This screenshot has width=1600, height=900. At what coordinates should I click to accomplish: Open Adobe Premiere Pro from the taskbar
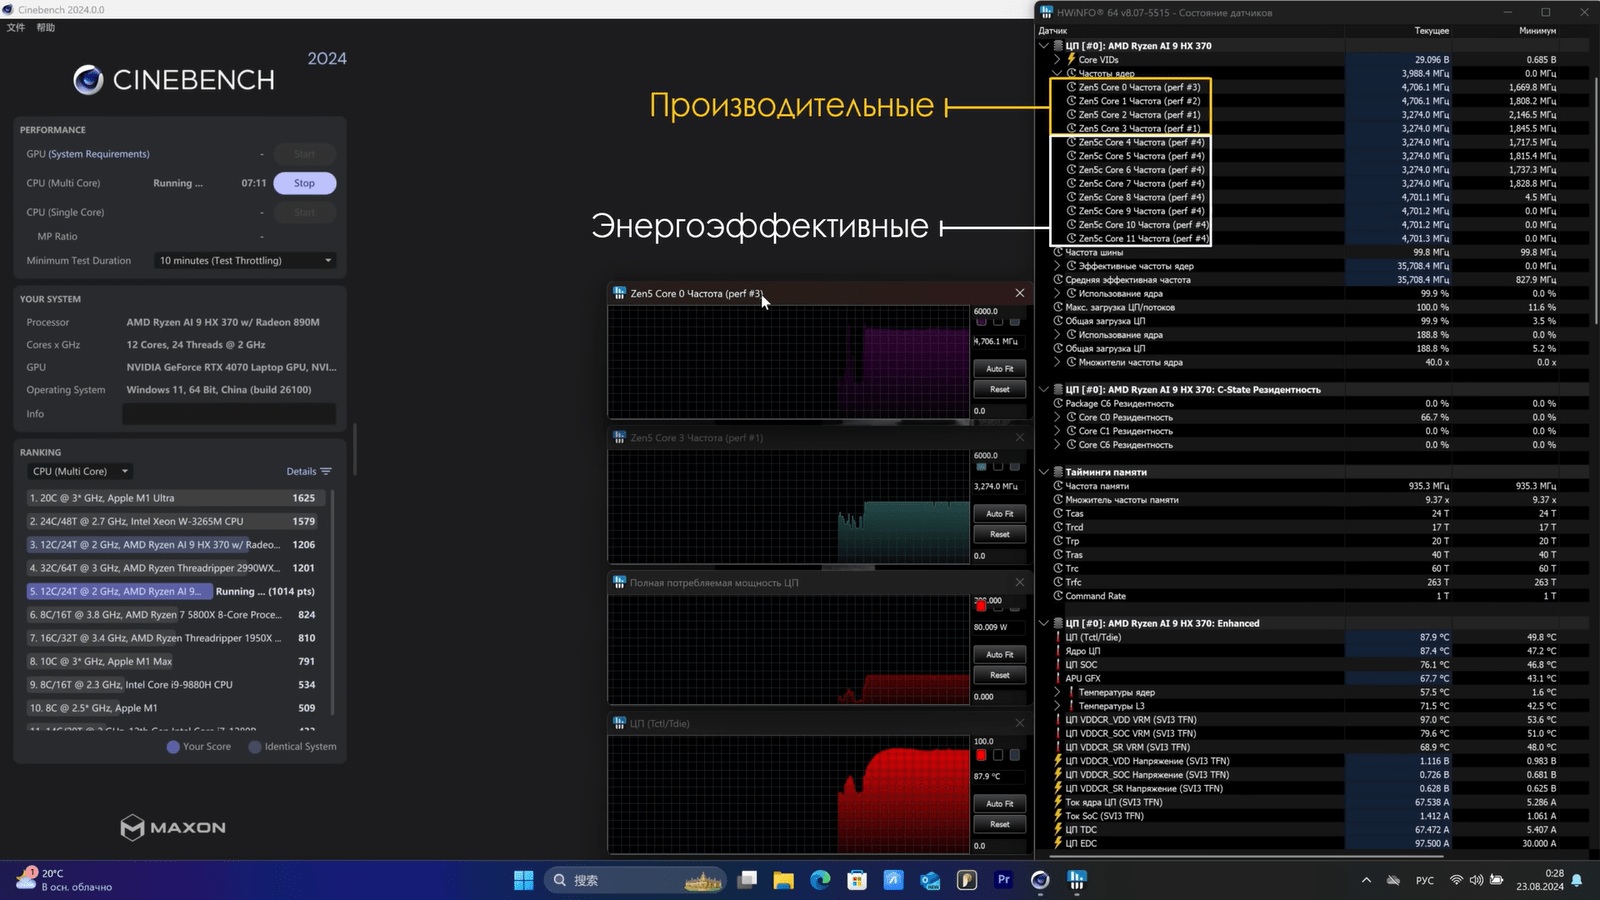[1003, 880]
